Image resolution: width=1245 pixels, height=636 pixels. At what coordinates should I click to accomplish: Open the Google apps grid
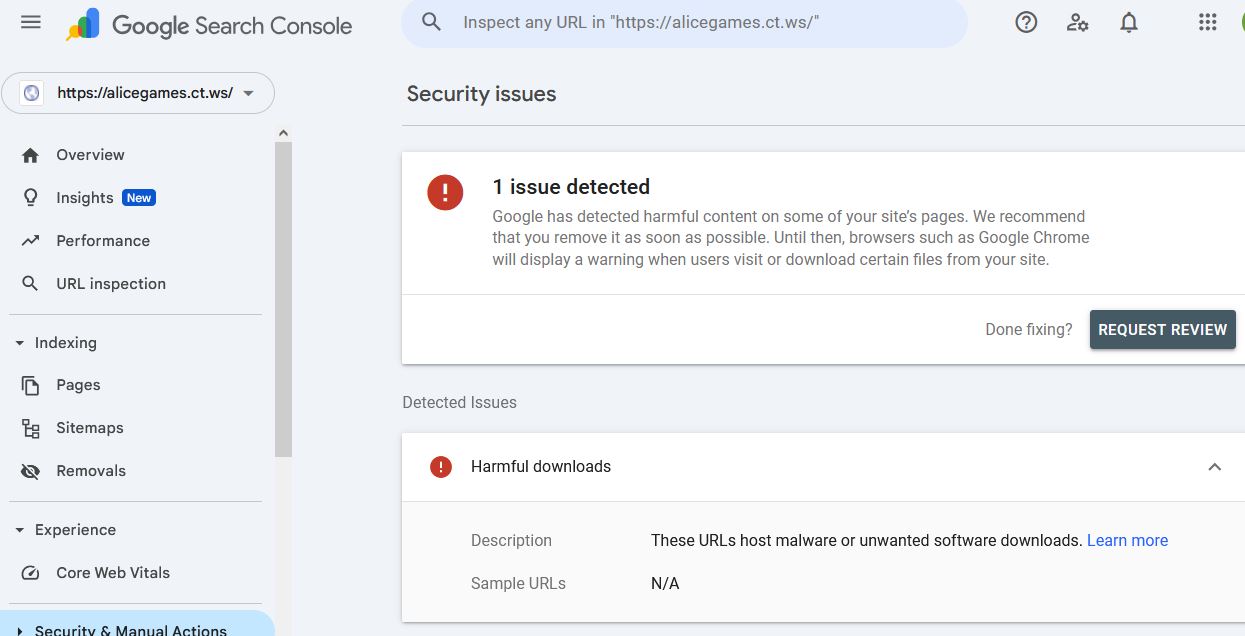click(1207, 22)
